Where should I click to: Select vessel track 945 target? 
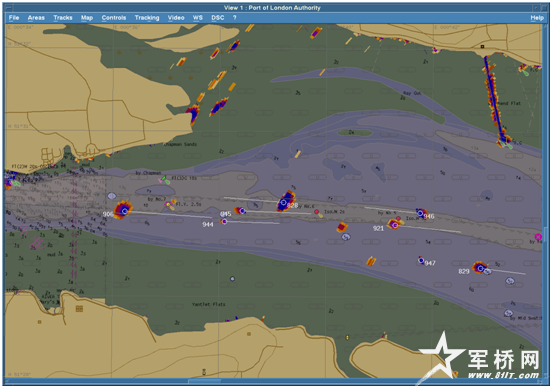pos(242,211)
